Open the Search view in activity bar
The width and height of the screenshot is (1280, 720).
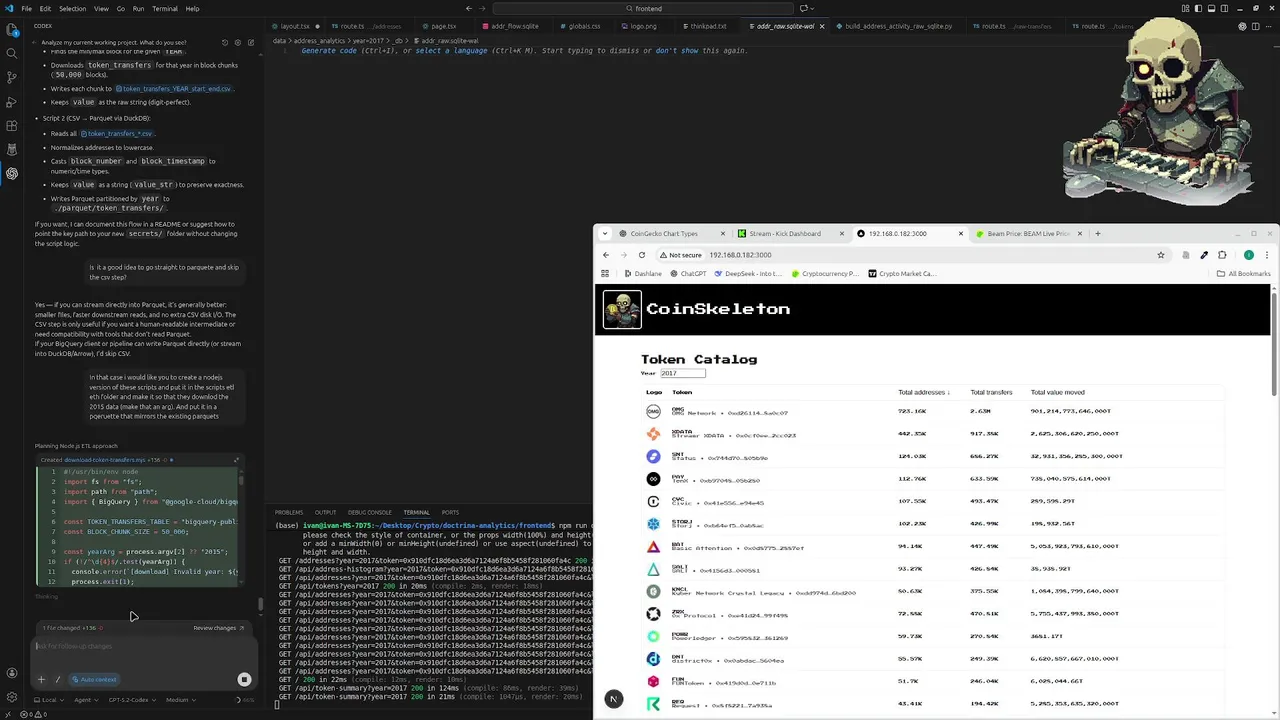tap(12, 54)
